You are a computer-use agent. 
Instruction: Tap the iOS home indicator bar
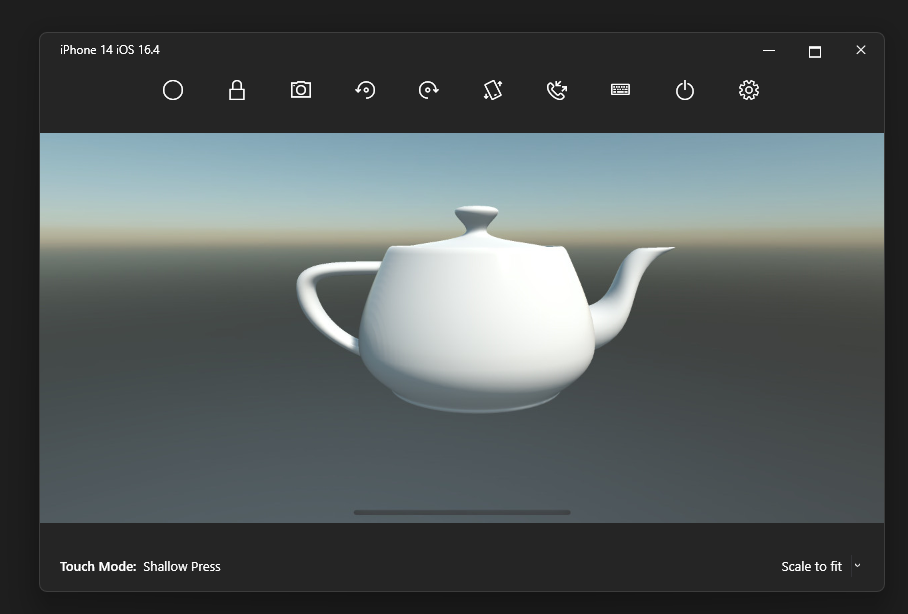click(x=462, y=512)
